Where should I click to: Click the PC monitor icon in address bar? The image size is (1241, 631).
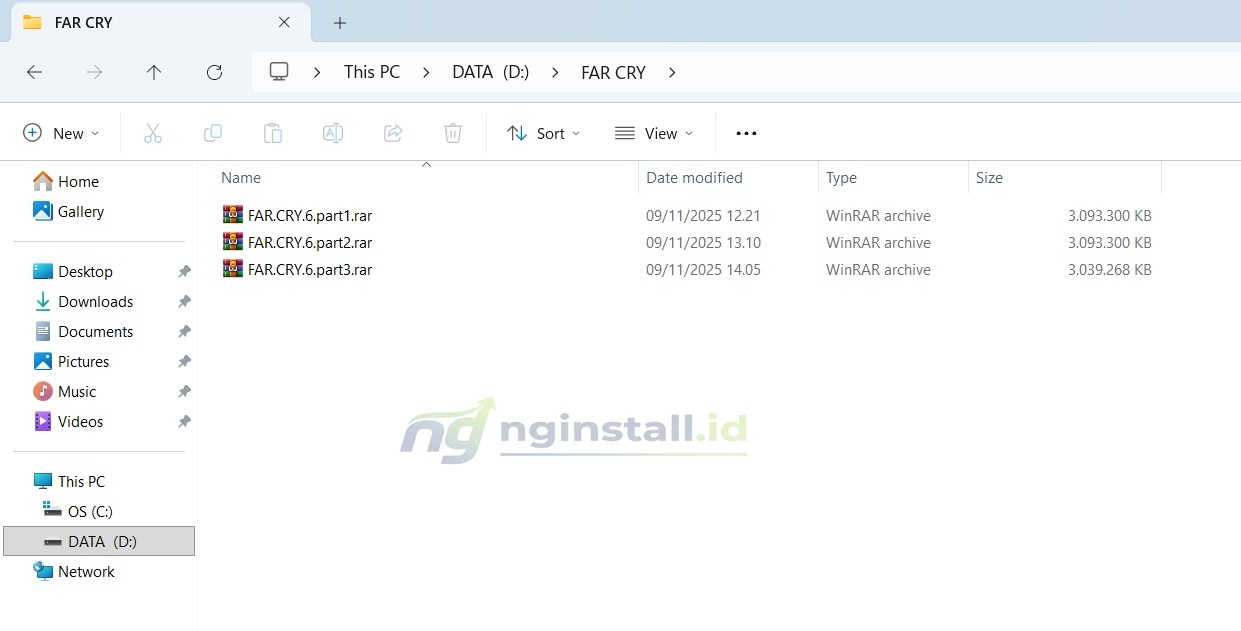pos(279,72)
